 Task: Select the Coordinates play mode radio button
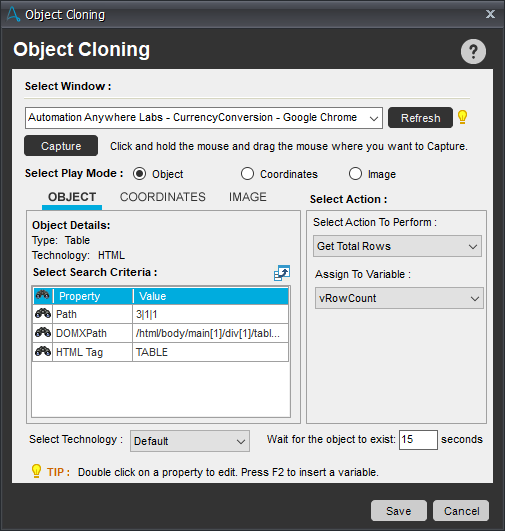(247, 174)
